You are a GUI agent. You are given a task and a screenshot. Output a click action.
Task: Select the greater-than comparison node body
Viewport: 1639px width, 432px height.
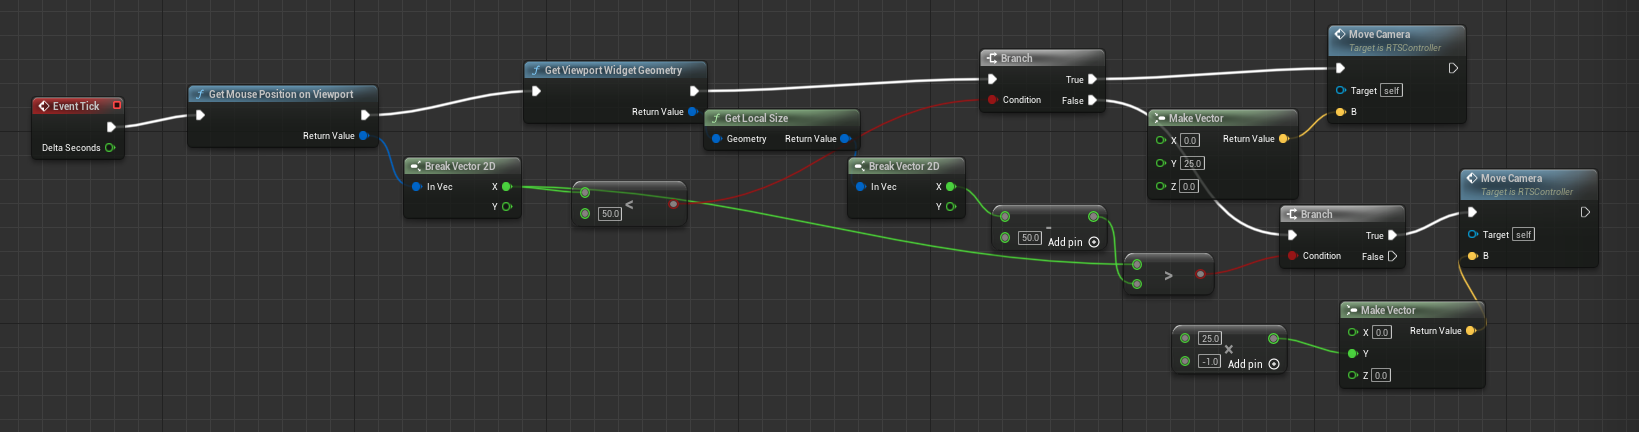[x=1169, y=274]
